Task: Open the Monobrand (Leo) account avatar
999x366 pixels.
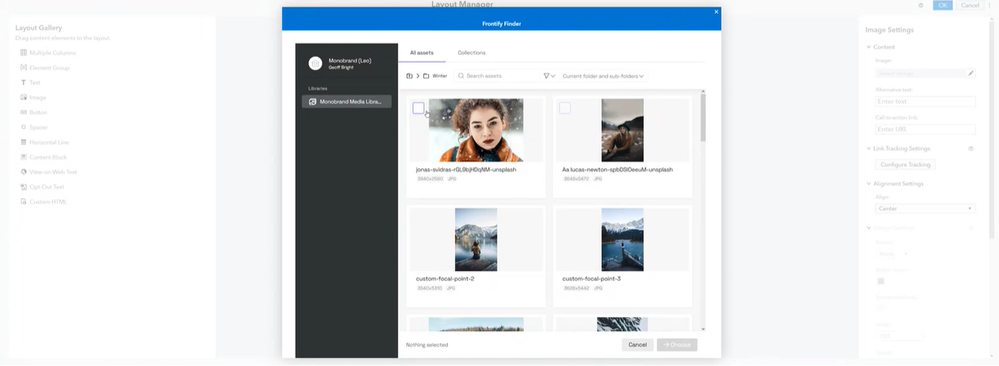Action: pos(315,63)
